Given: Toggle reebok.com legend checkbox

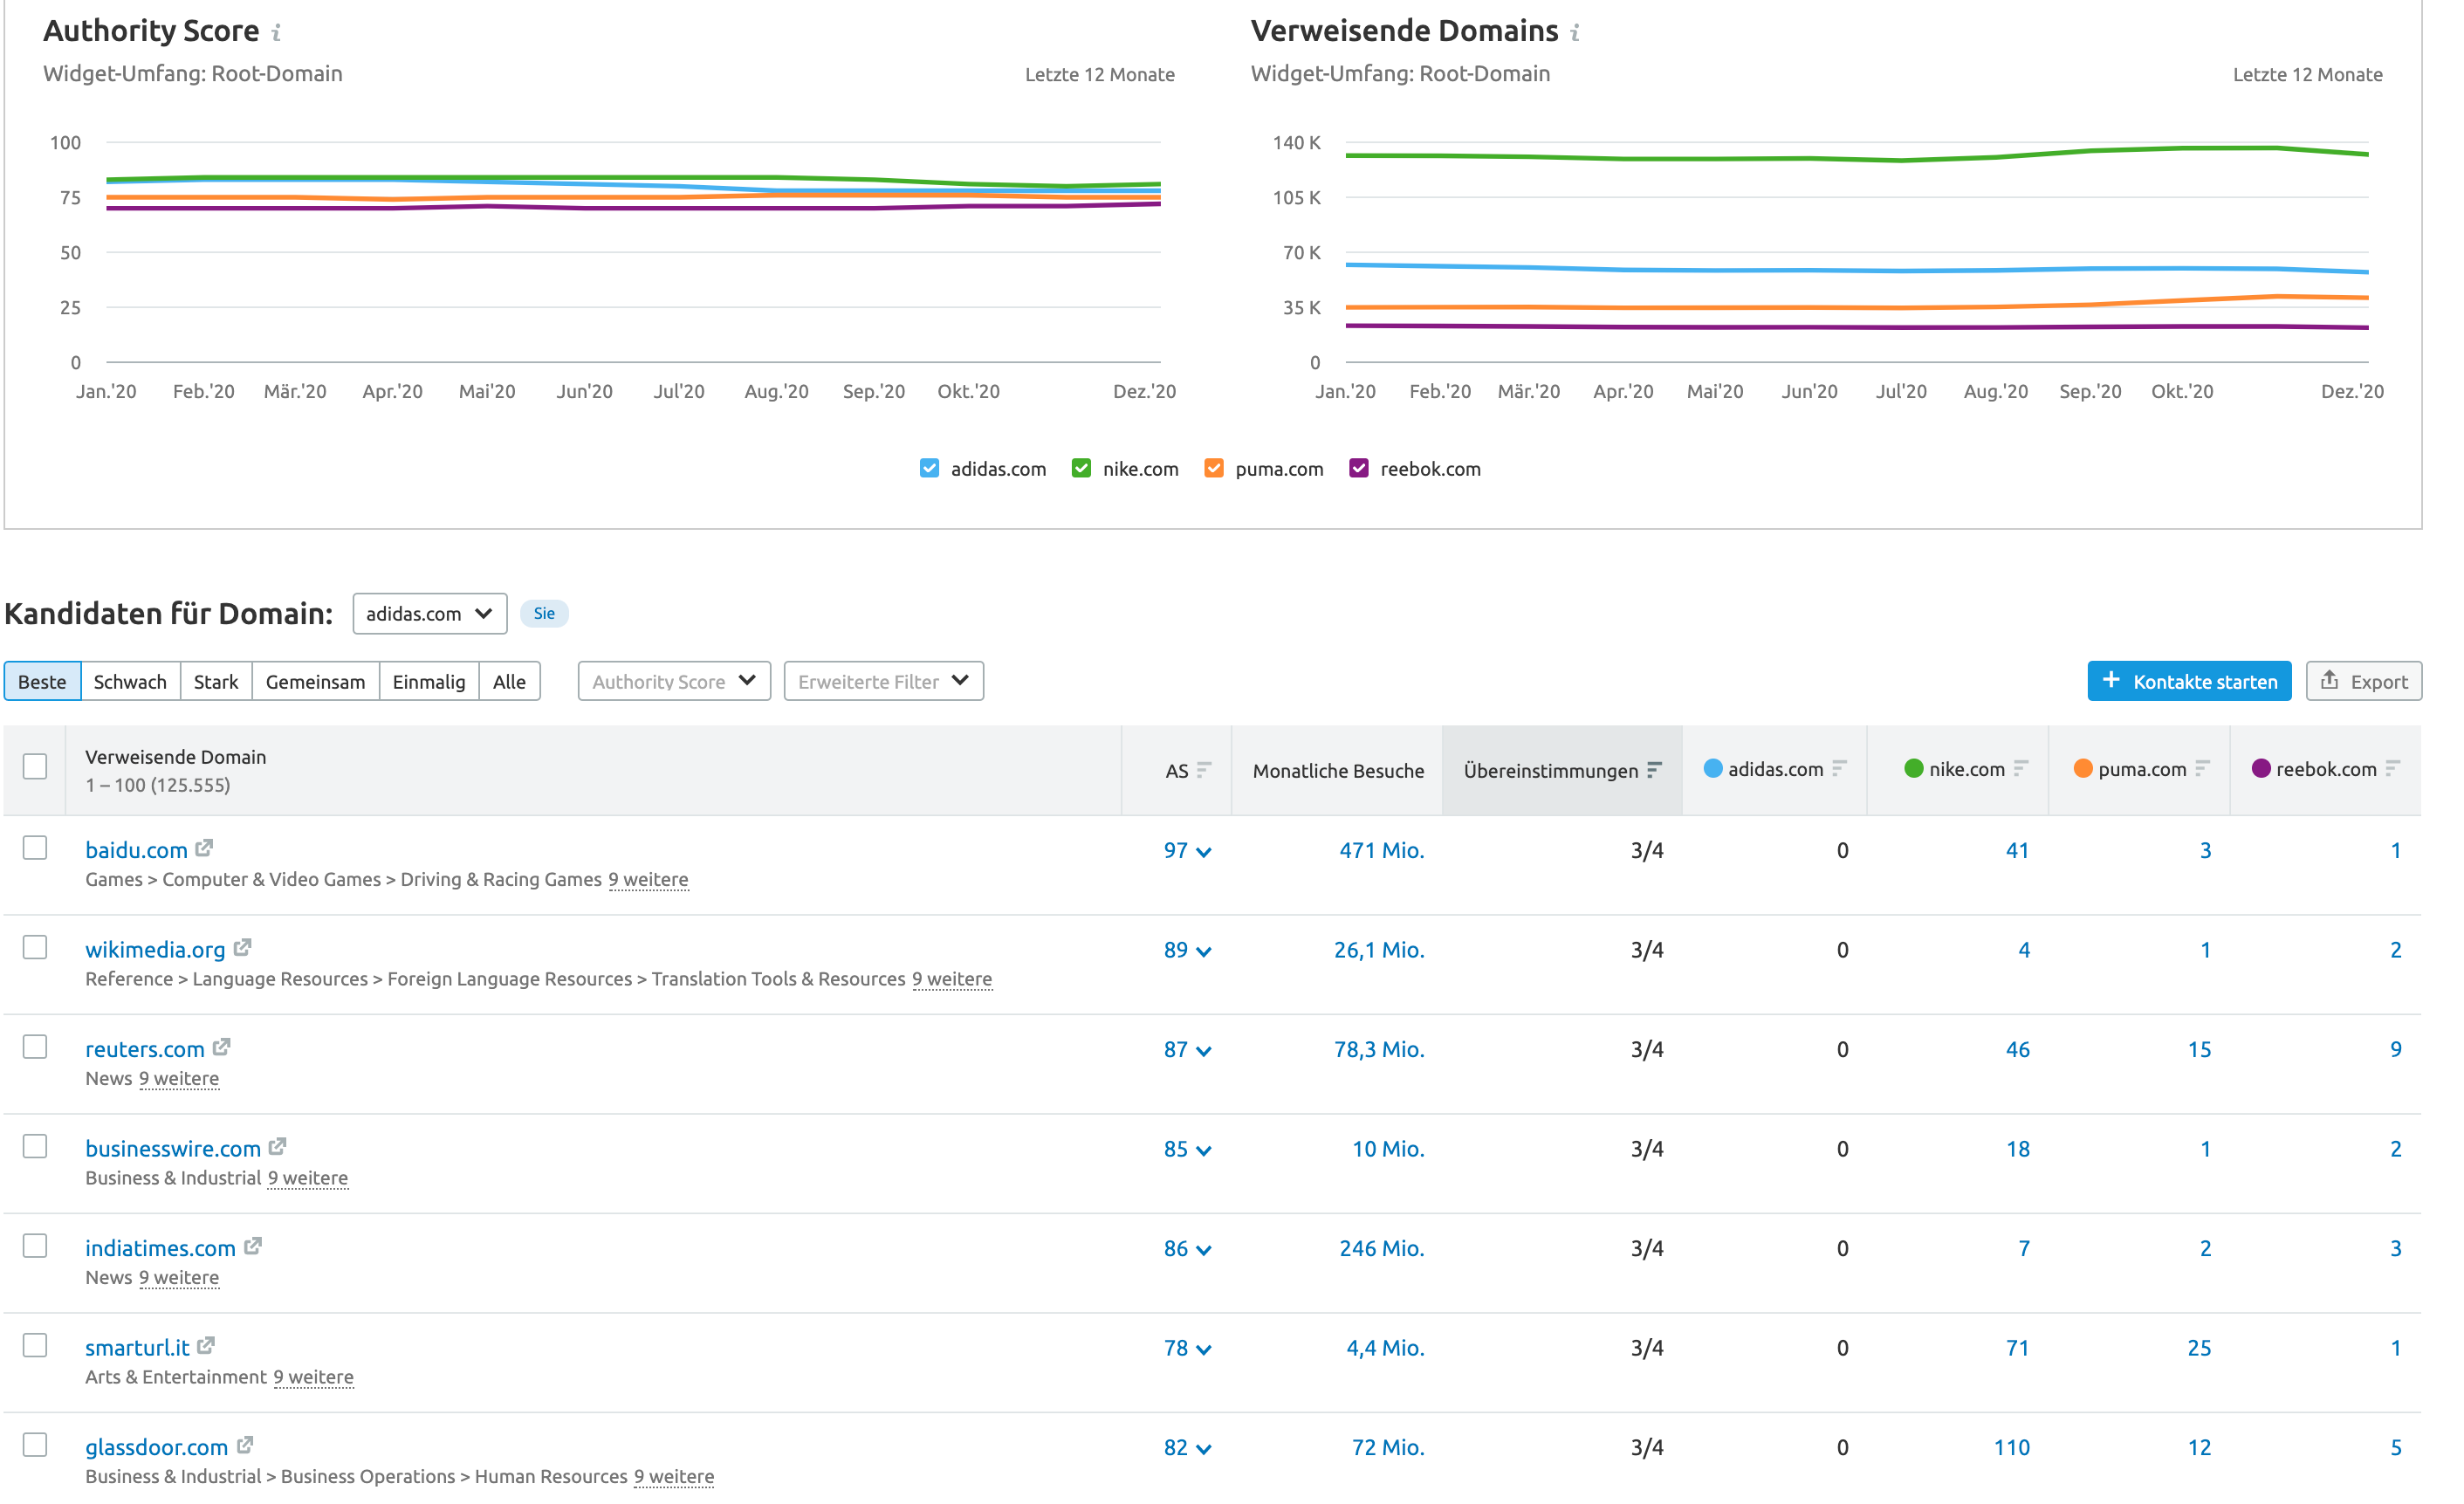Looking at the screenshot, I should [1359, 468].
